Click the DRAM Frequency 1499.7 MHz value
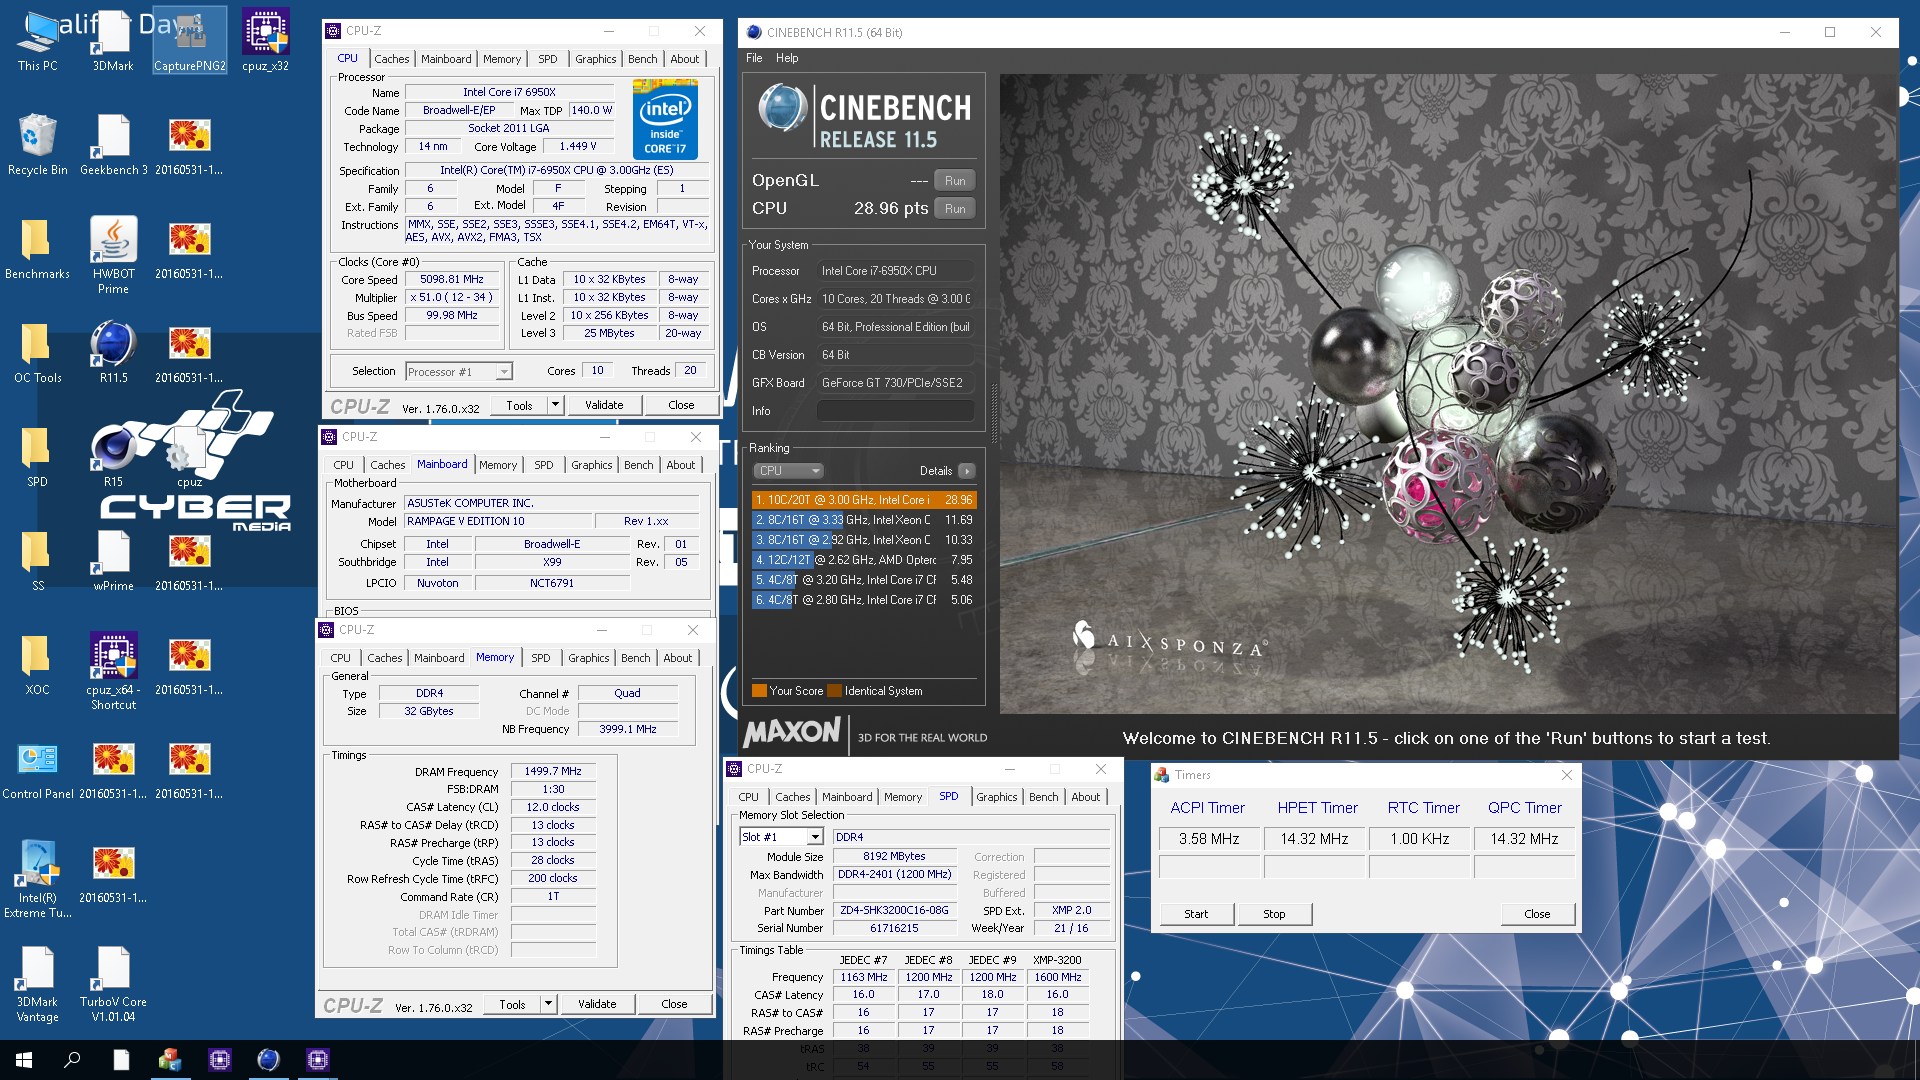The image size is (1920, 1080). (x=553, y=772)
